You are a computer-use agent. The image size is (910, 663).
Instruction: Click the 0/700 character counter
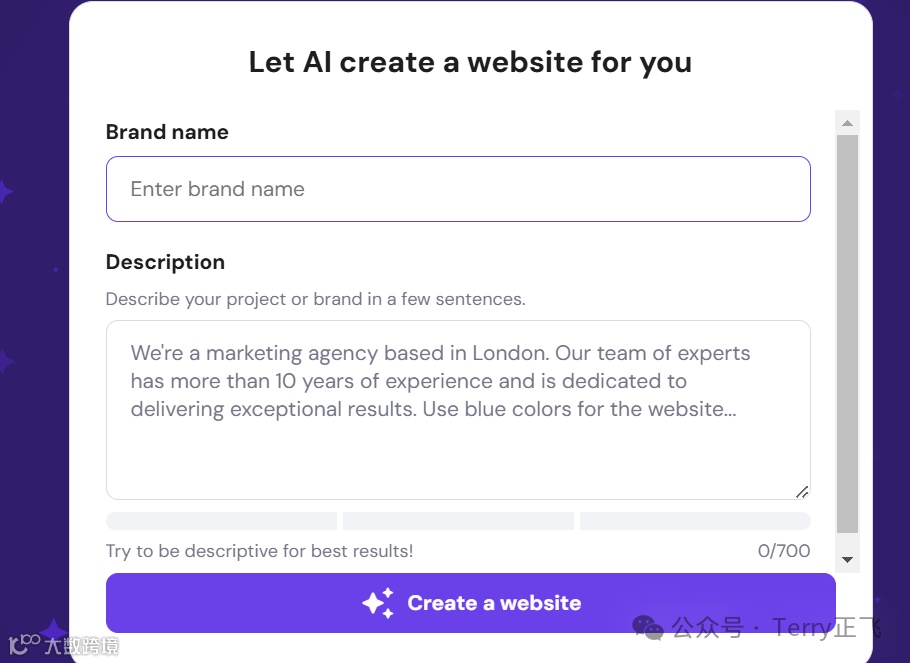(784, 551)
